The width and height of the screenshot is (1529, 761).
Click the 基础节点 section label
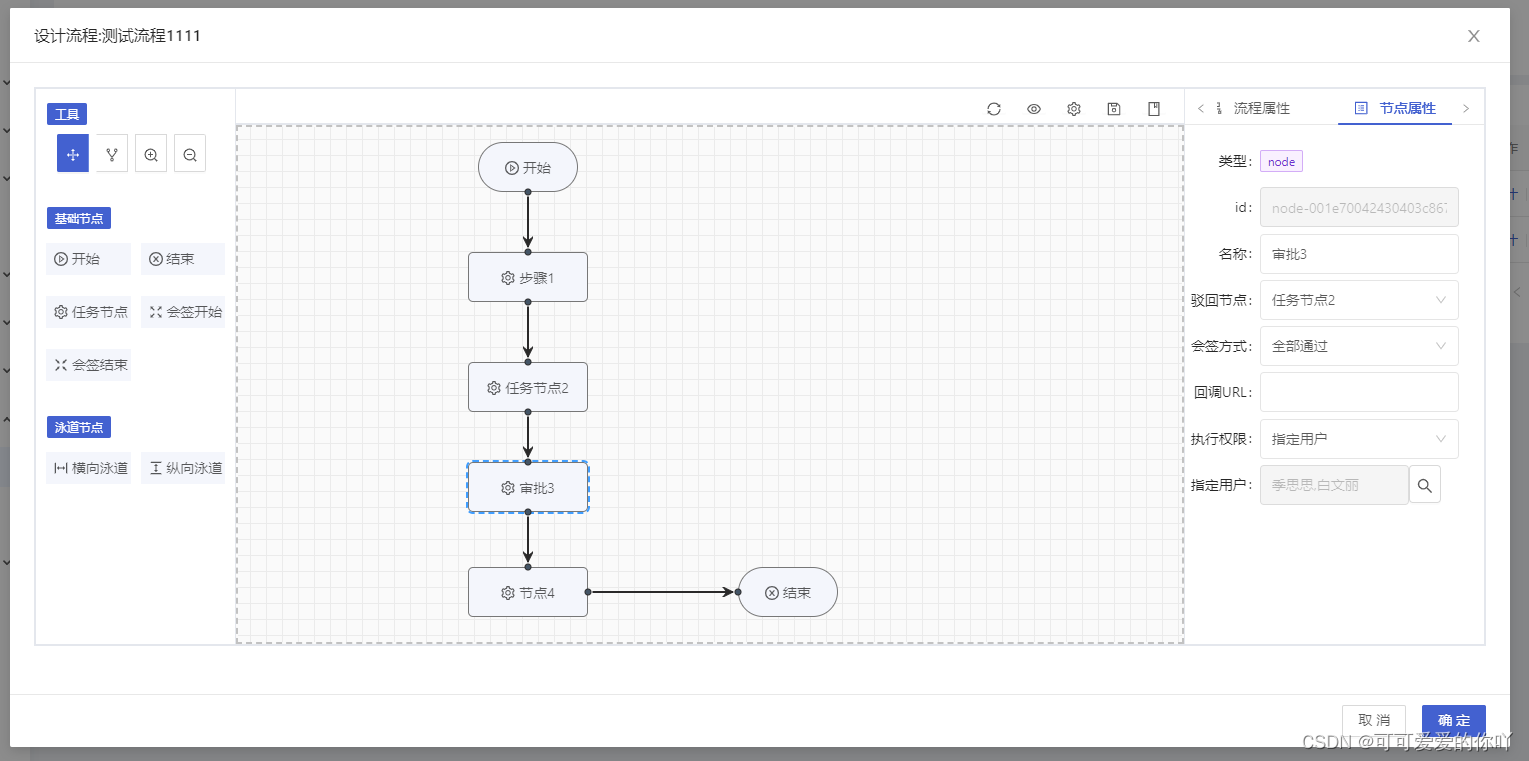click(x=79, y=218)
